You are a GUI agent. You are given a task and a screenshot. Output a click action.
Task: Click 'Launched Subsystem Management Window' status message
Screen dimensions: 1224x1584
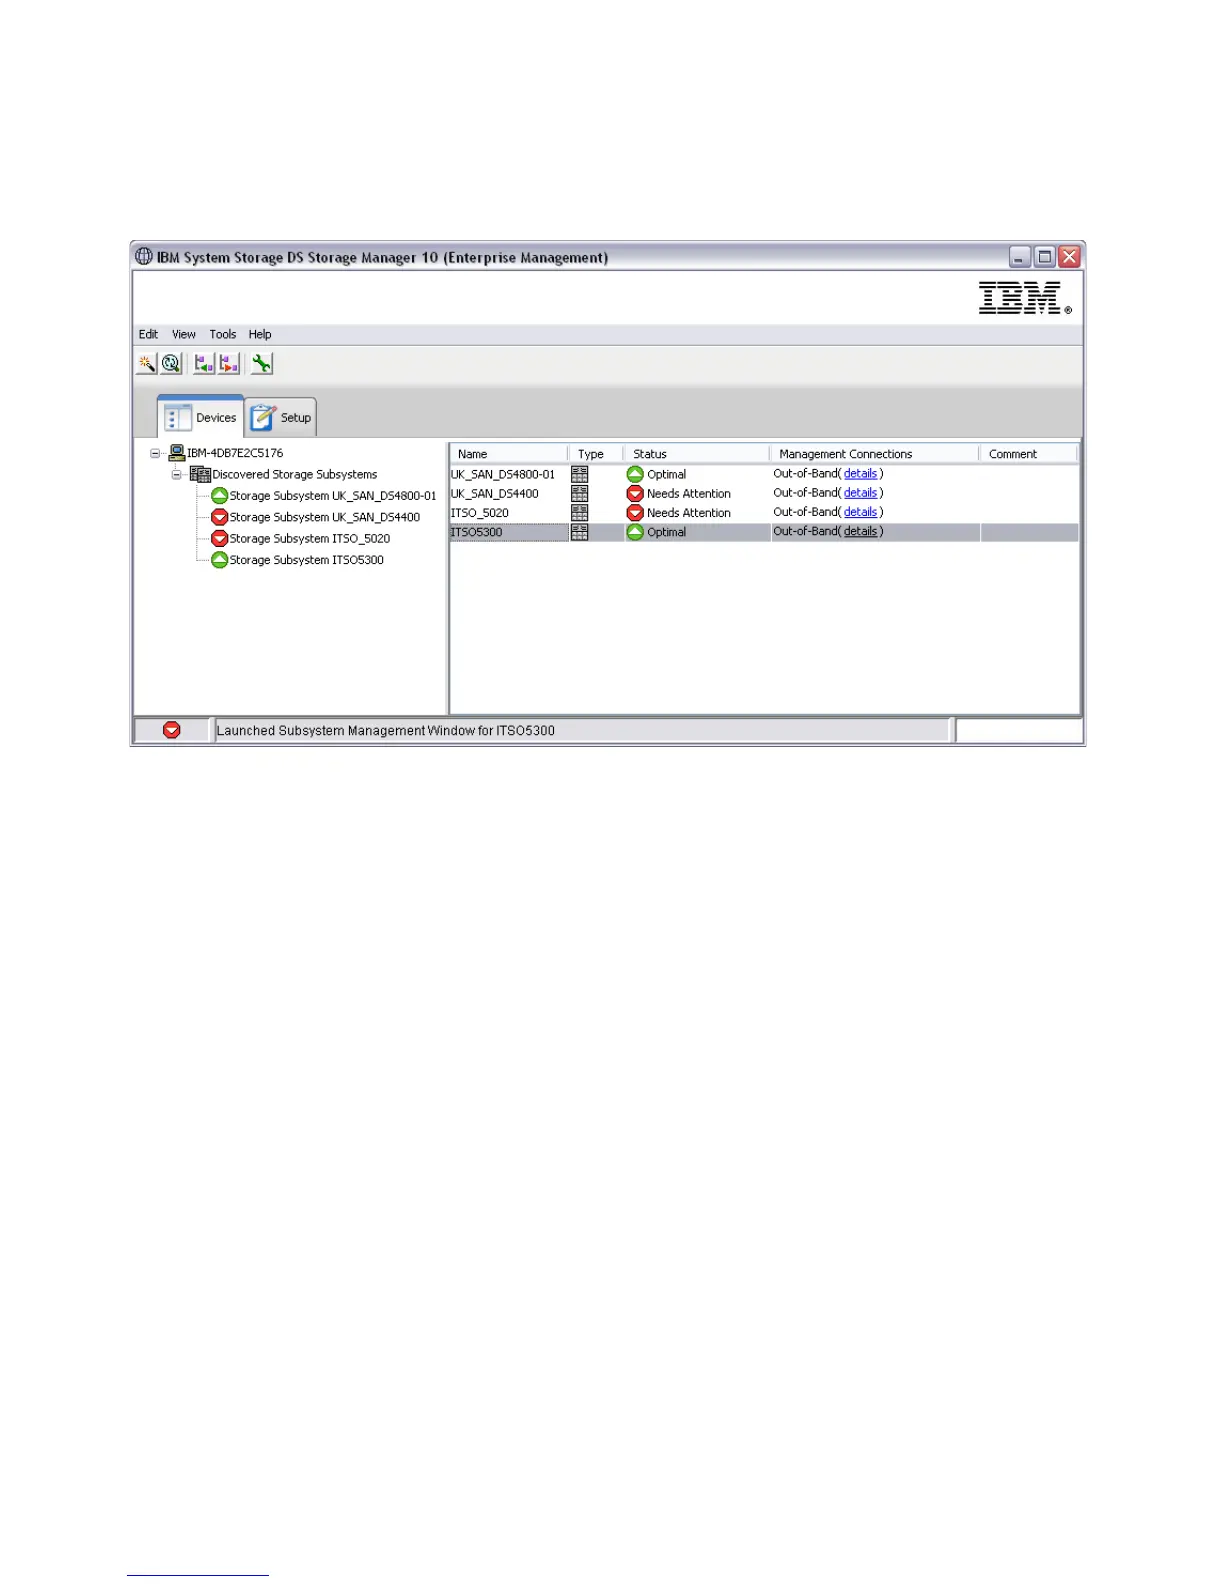pyautogui.click(x=386, y=731)
